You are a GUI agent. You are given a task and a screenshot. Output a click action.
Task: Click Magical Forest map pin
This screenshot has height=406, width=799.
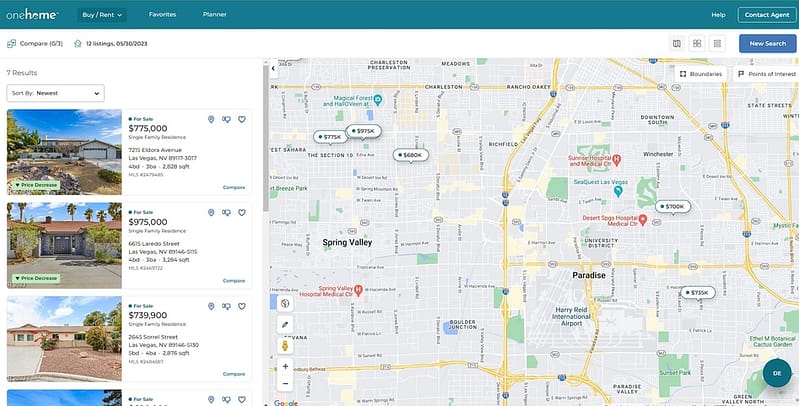coord(378,99)
